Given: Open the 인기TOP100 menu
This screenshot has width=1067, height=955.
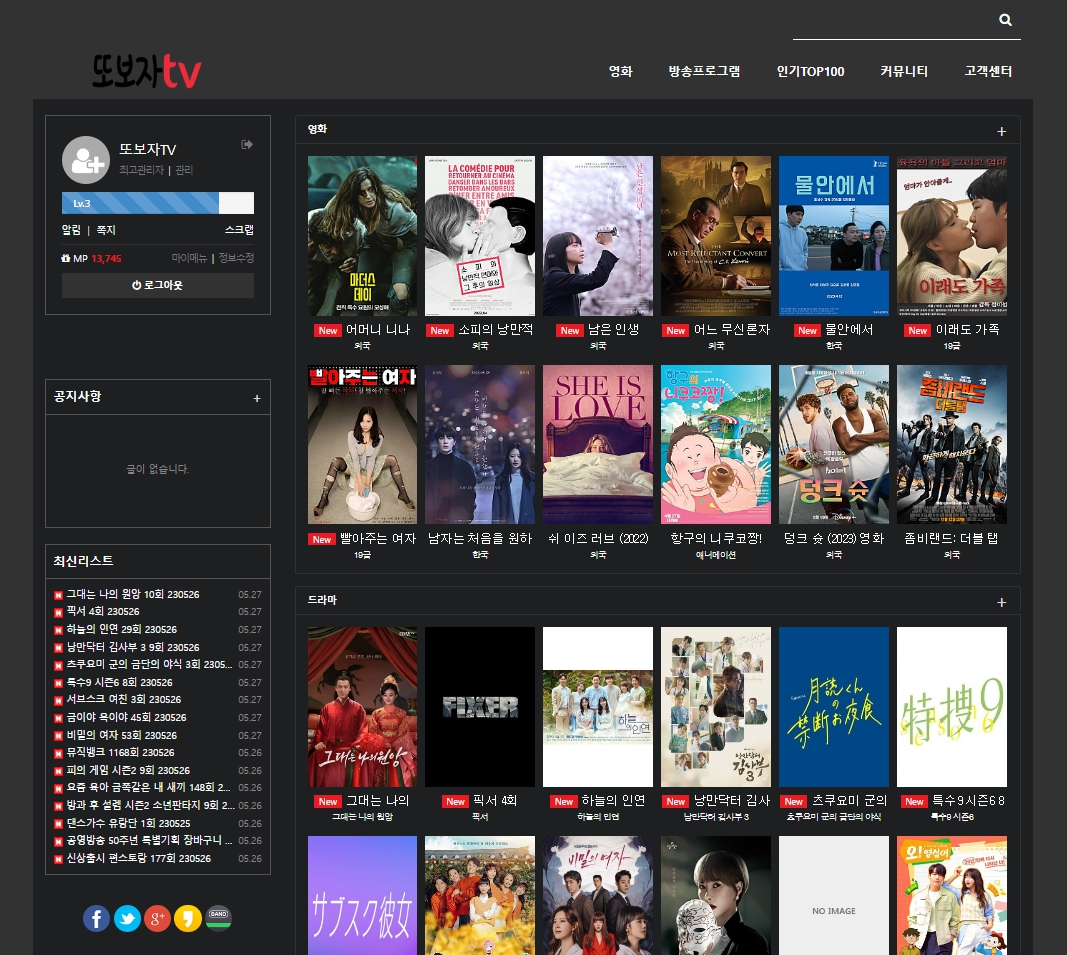Looking at the screenshot, I should [810, 71].
